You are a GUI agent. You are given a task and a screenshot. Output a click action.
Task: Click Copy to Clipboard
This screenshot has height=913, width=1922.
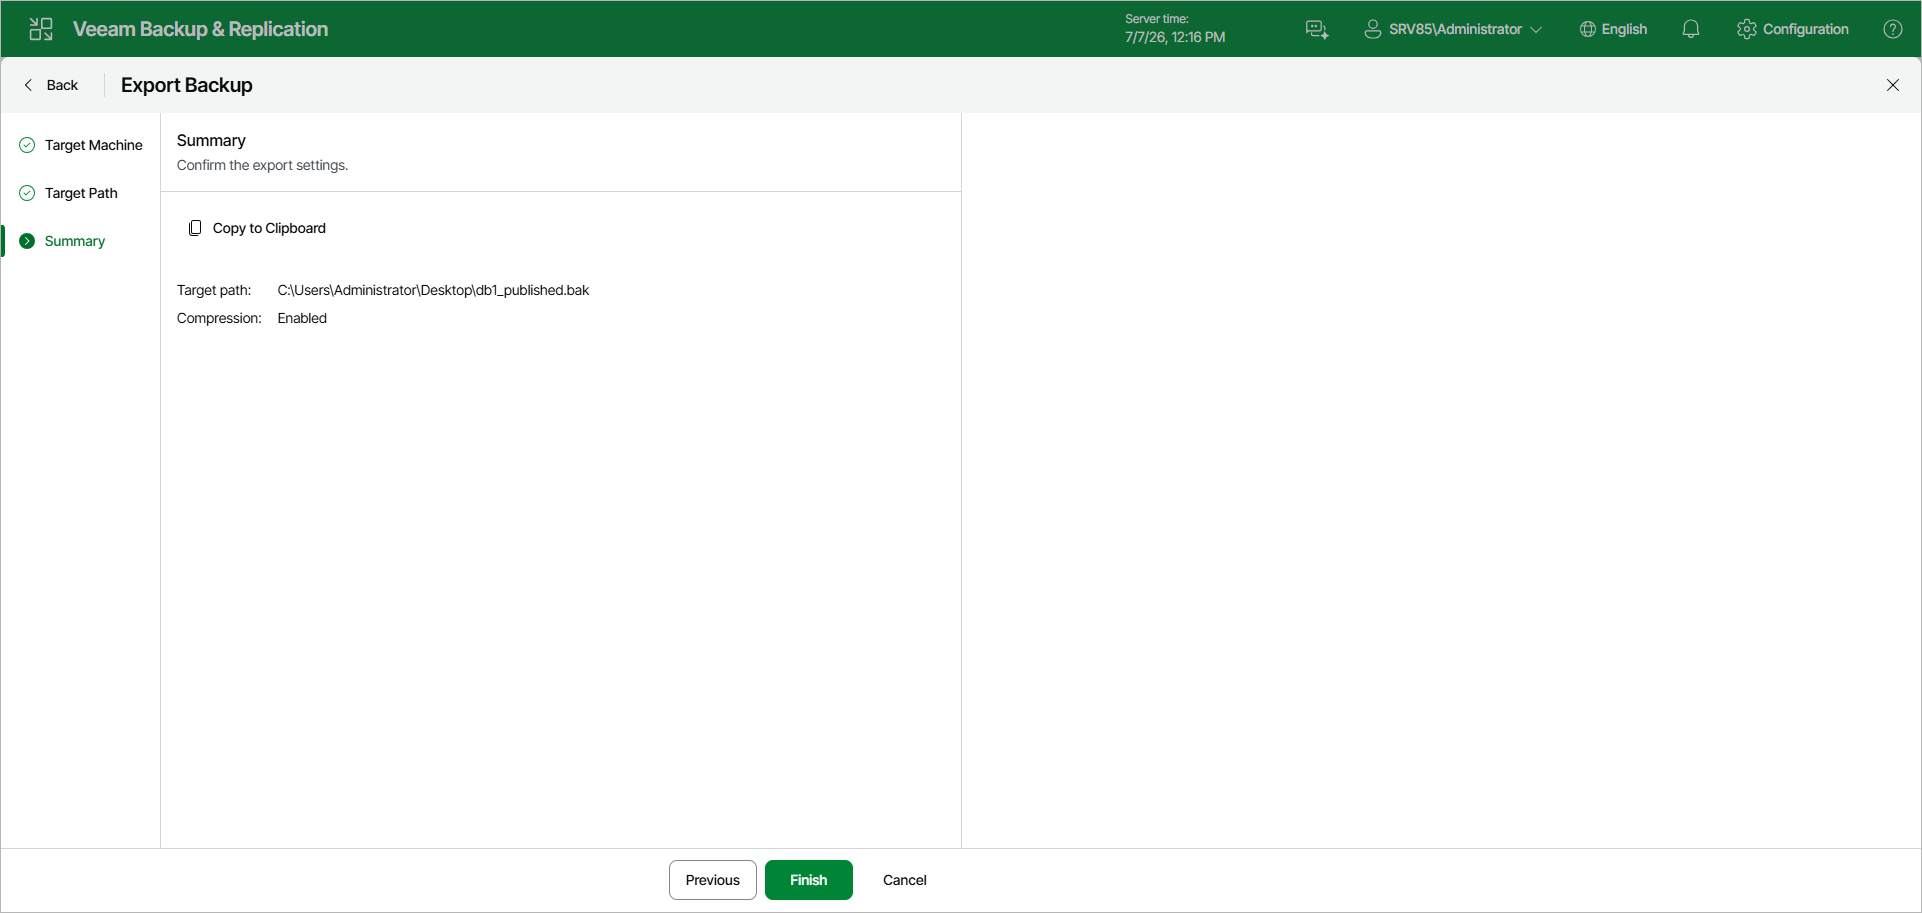tap(257, 228)
